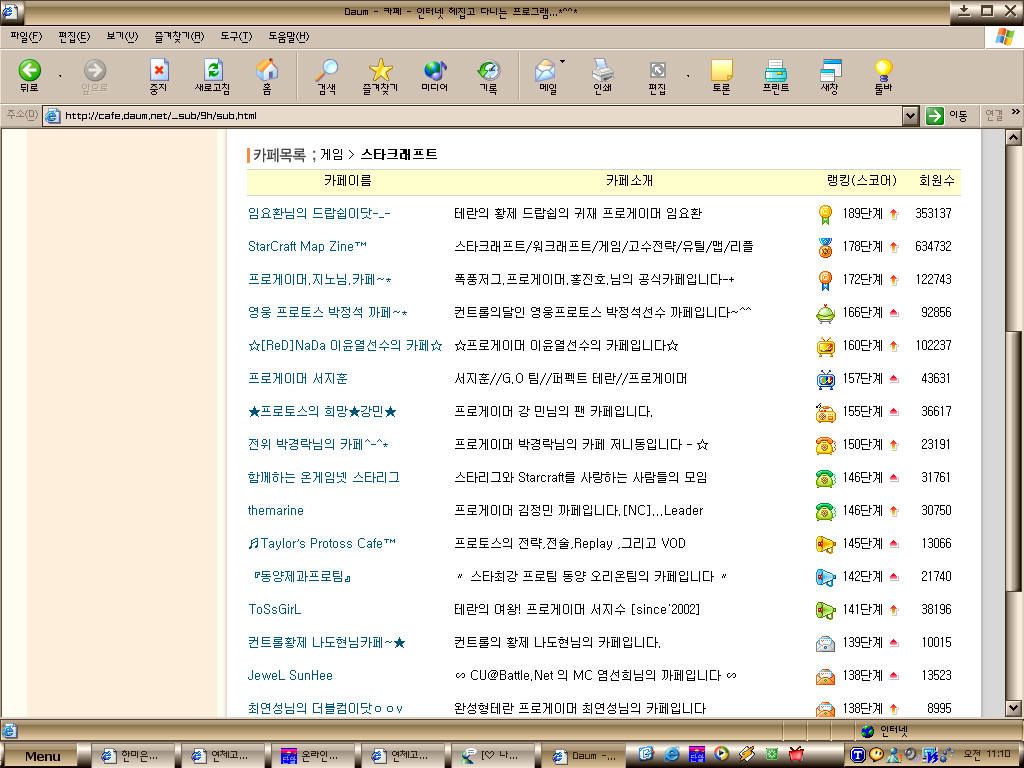Click the 오전 11:10 system clock
This screenshot has height=768, width=1024.
987,755
